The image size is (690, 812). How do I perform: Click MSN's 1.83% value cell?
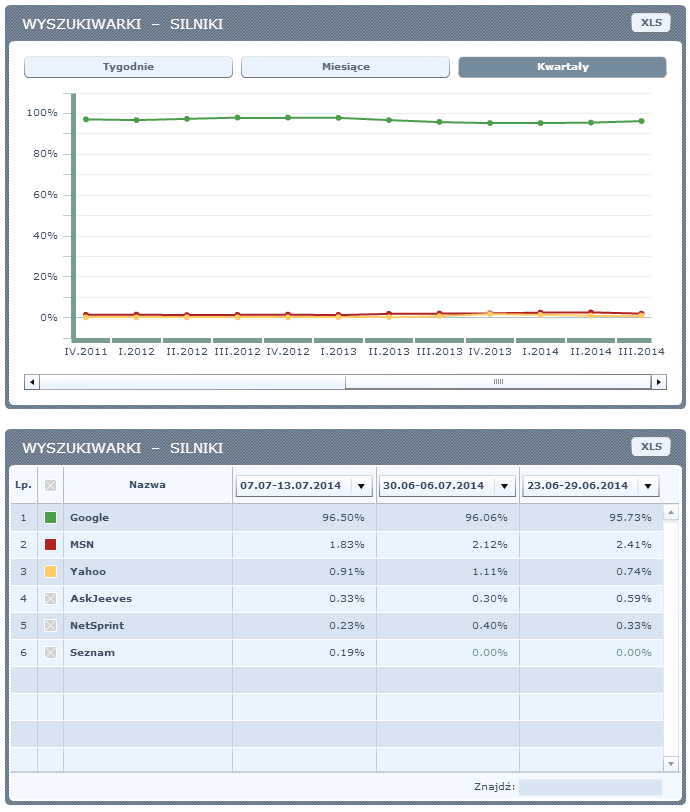[x=304, y=544]
